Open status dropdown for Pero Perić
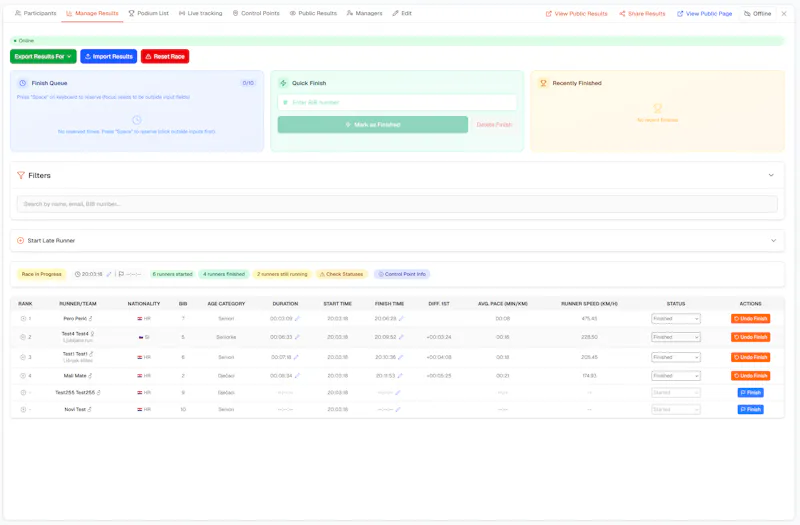 coord(676,318)
